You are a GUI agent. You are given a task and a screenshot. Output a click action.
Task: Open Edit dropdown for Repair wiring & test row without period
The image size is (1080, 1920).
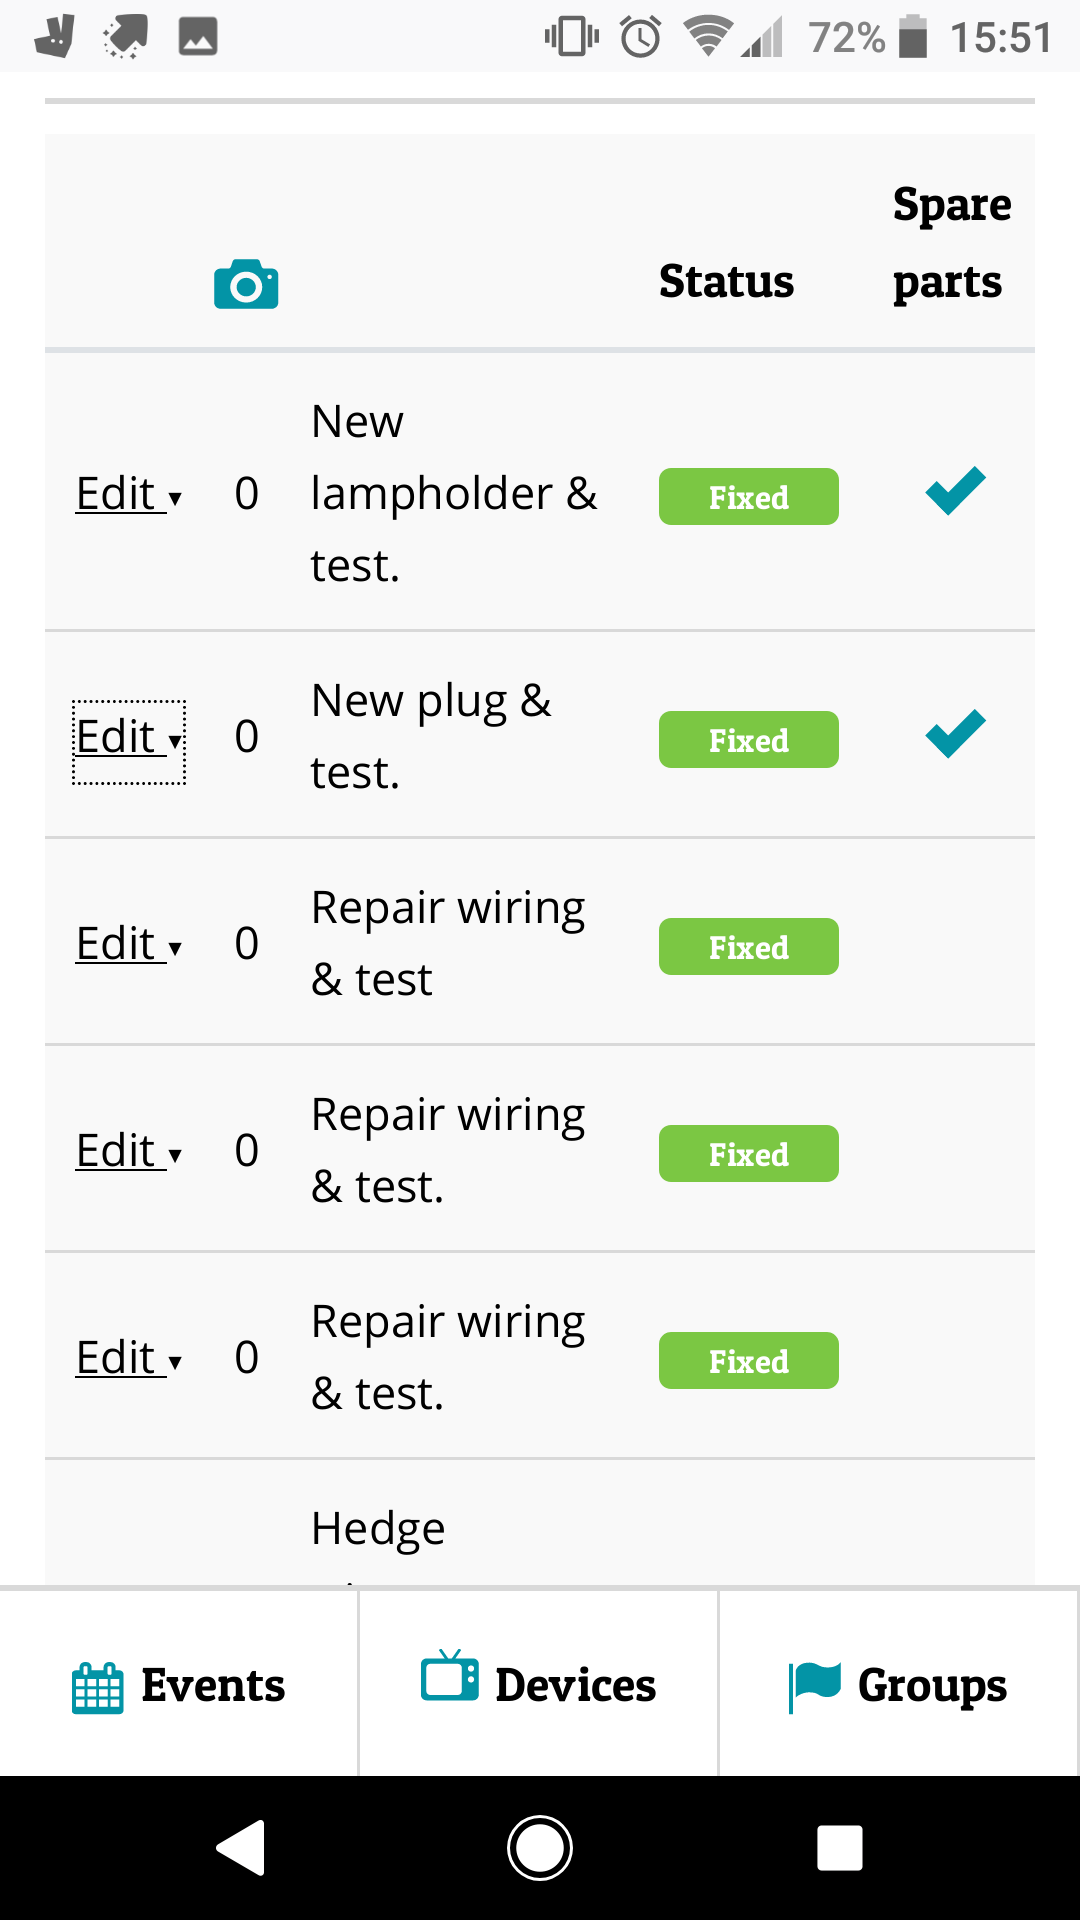[x=128, y=945]
